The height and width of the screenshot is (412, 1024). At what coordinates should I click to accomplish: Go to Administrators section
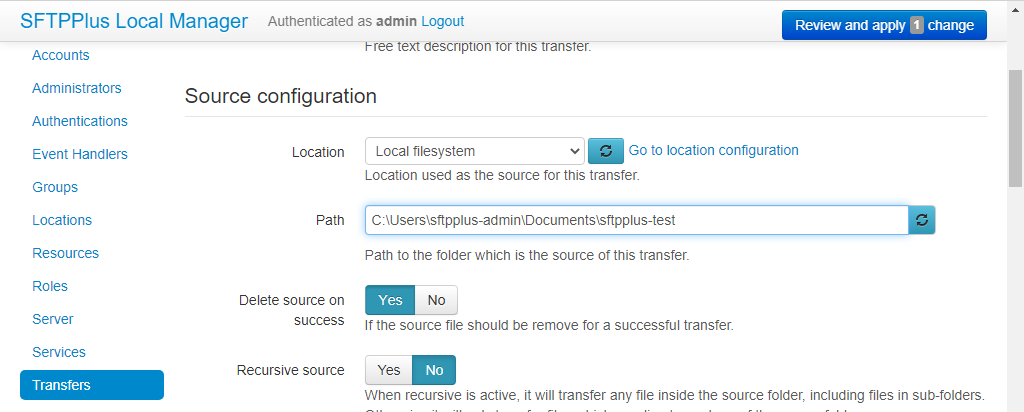point(76,88)
